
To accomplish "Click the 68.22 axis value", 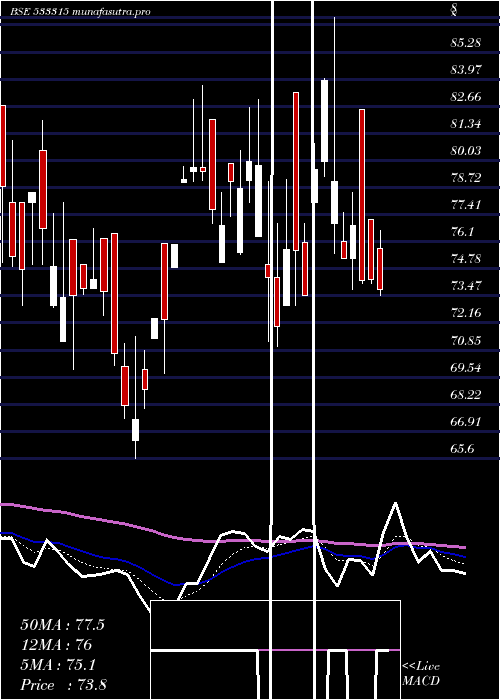I will (x=466, y=395).
